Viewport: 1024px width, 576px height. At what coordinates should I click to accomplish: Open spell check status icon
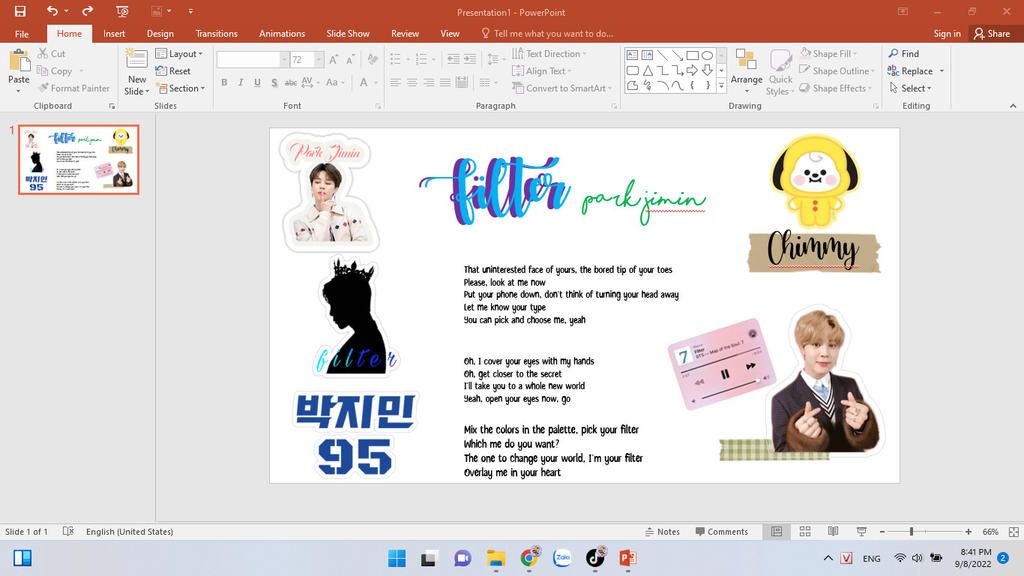click(68, 532)
